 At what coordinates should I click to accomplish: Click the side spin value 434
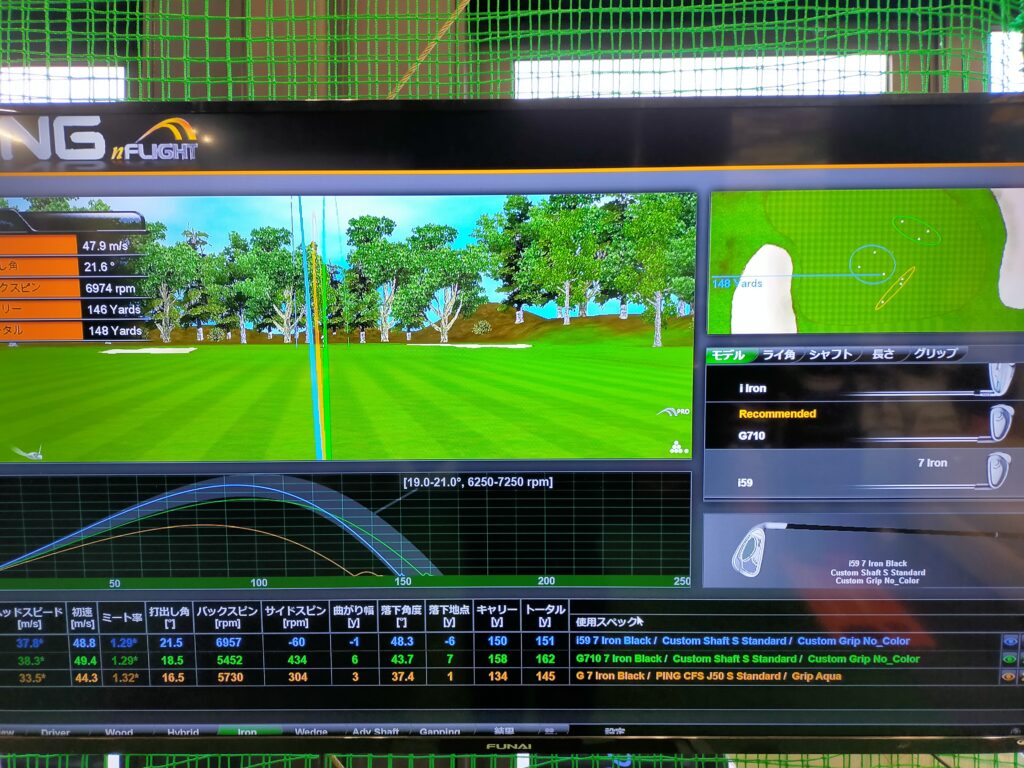click(296, 660)
